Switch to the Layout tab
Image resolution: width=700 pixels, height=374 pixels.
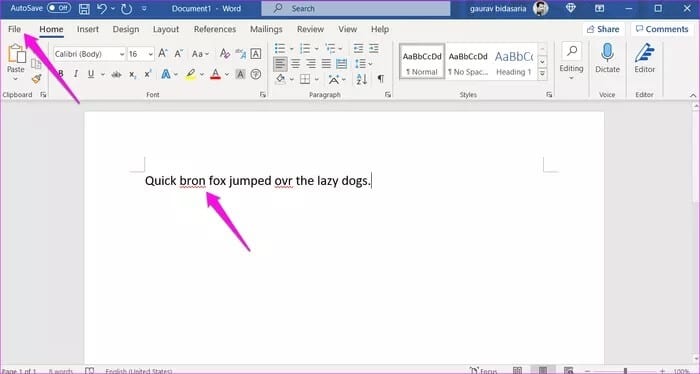pyautogui.click(x=166, y=29)
